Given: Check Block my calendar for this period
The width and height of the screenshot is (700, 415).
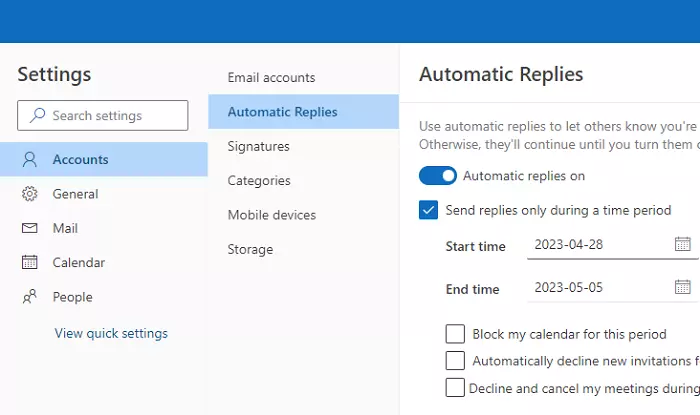Looking at the screenshot, I should [x=455, y=334].
